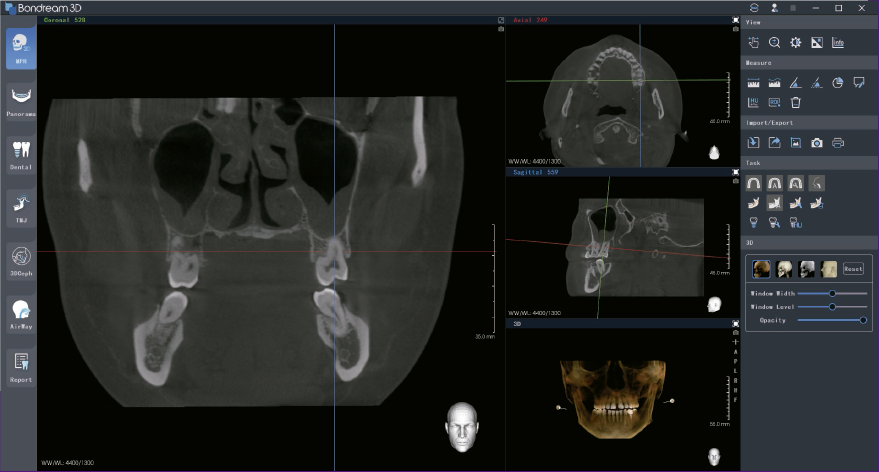Click the head orientation model in Sagittal view

(714, 304)
